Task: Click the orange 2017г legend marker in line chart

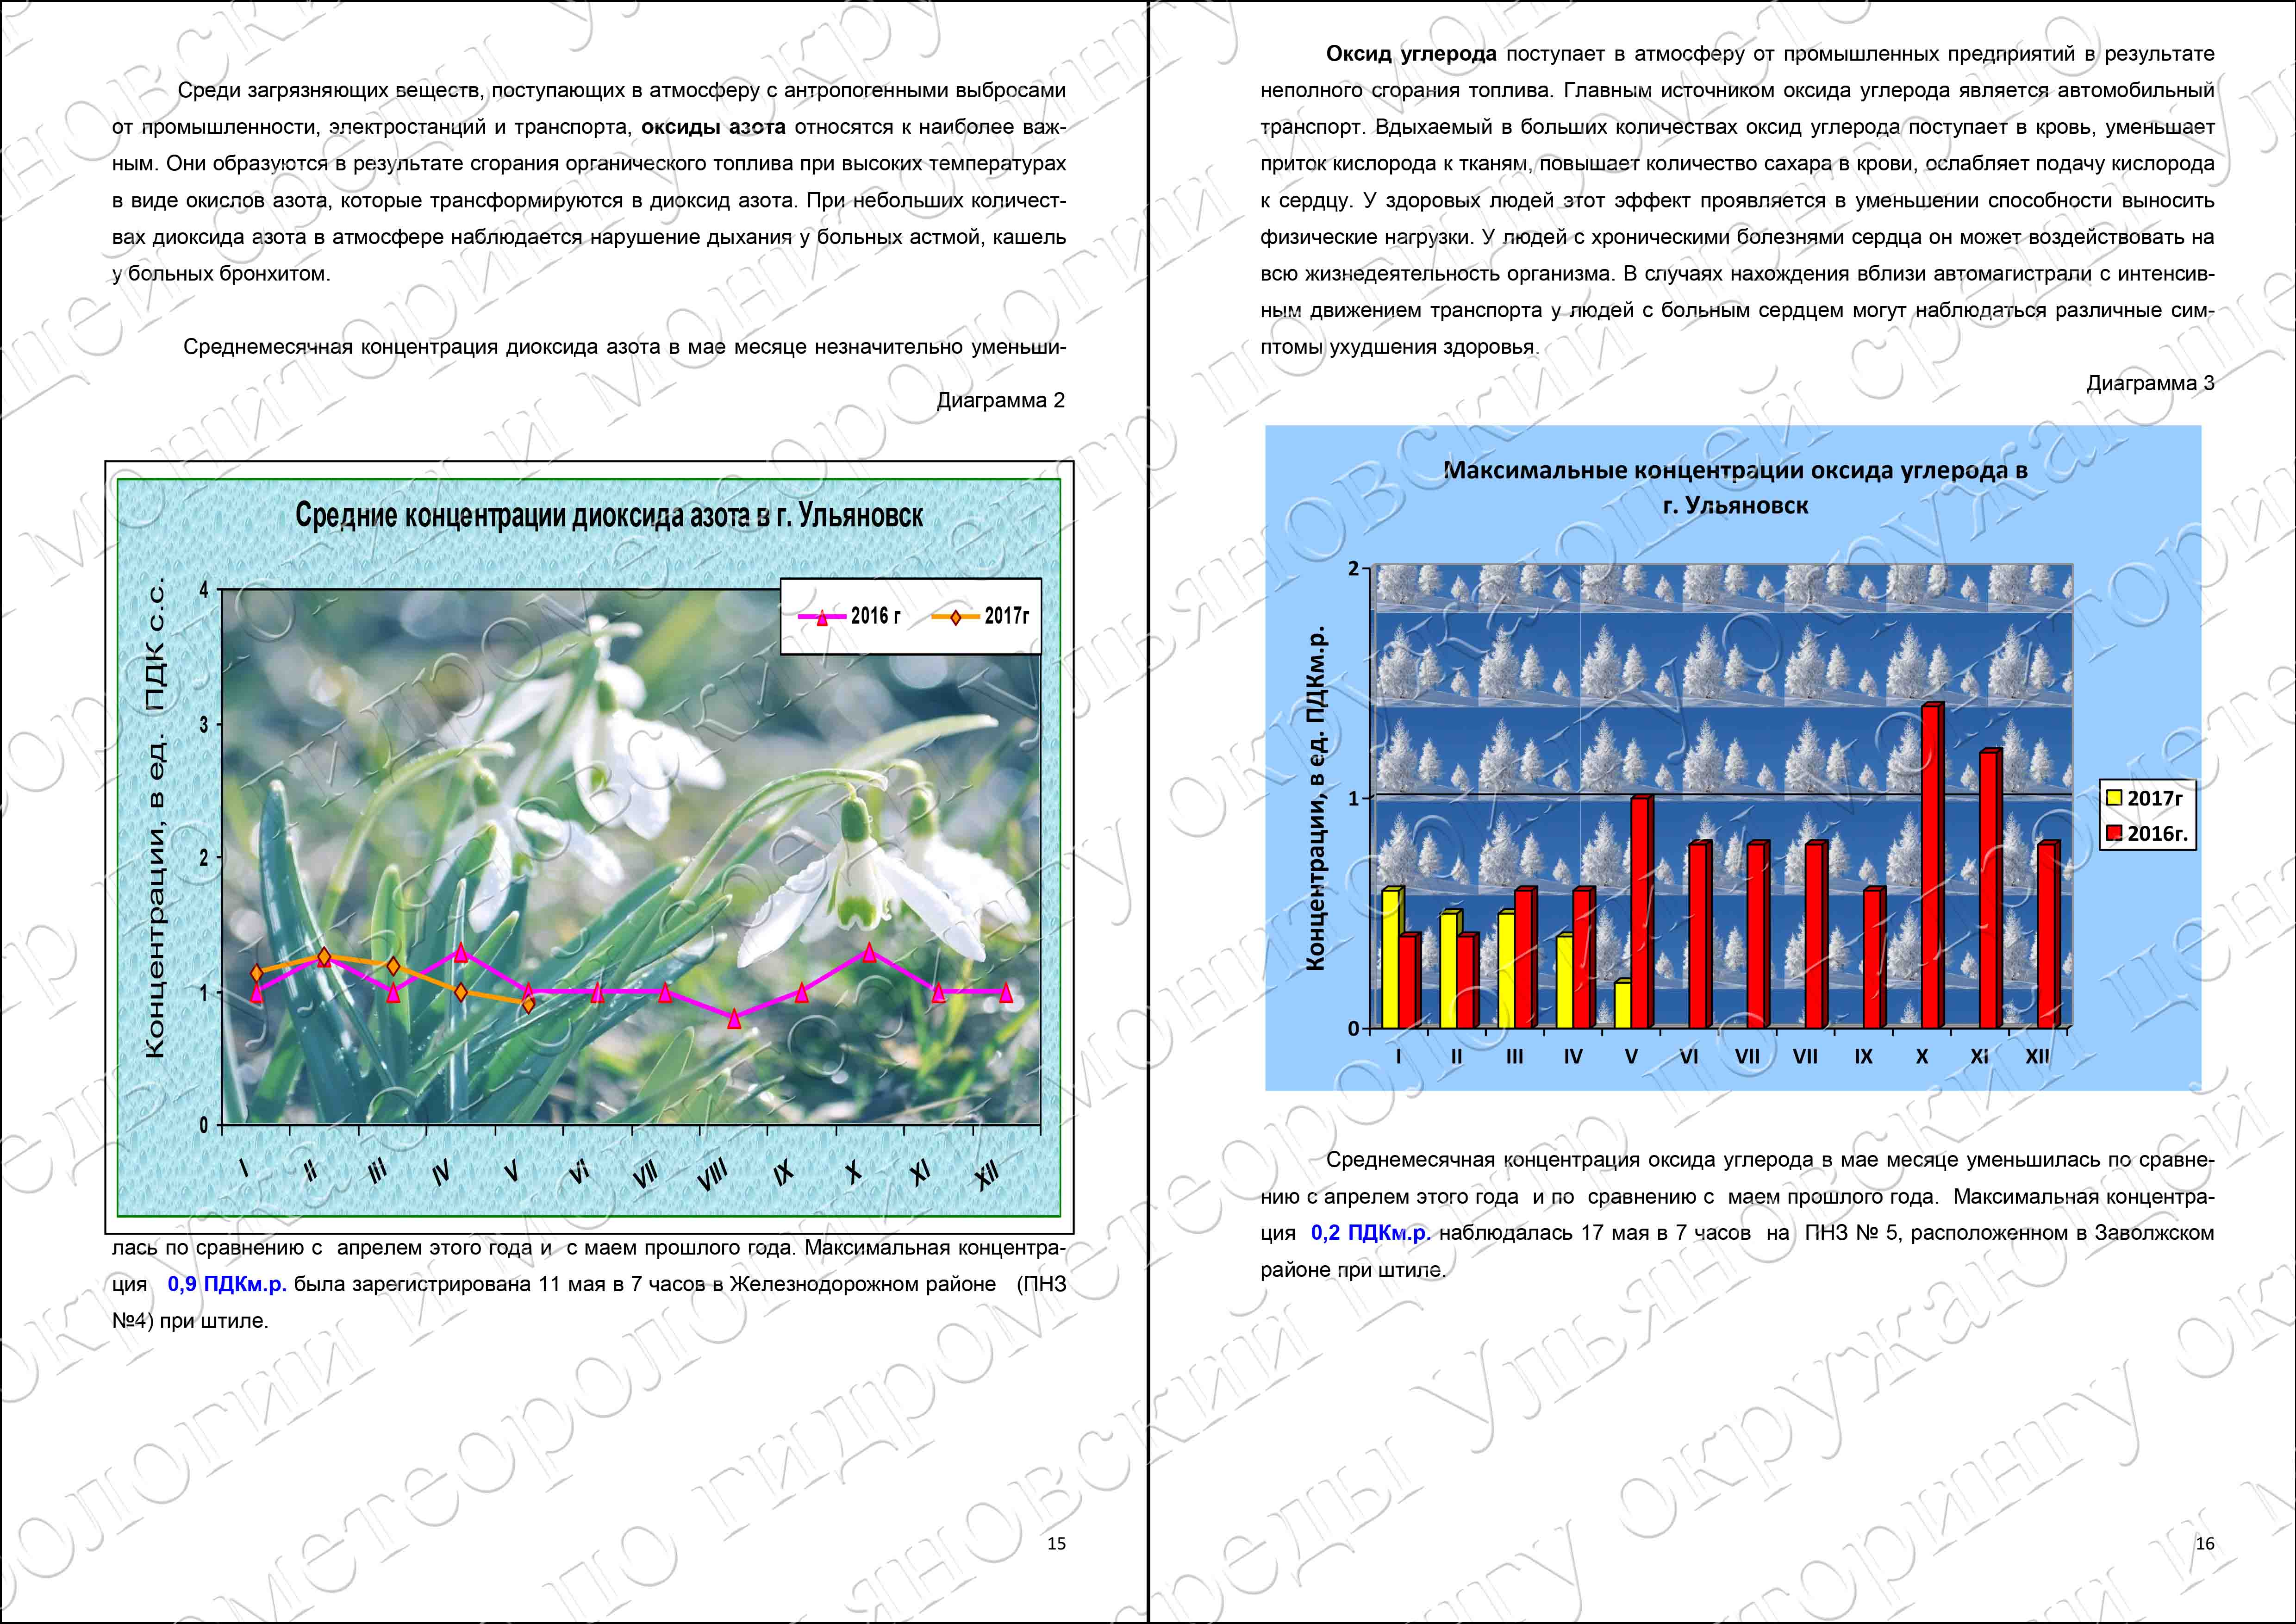Action: (955, 617)
